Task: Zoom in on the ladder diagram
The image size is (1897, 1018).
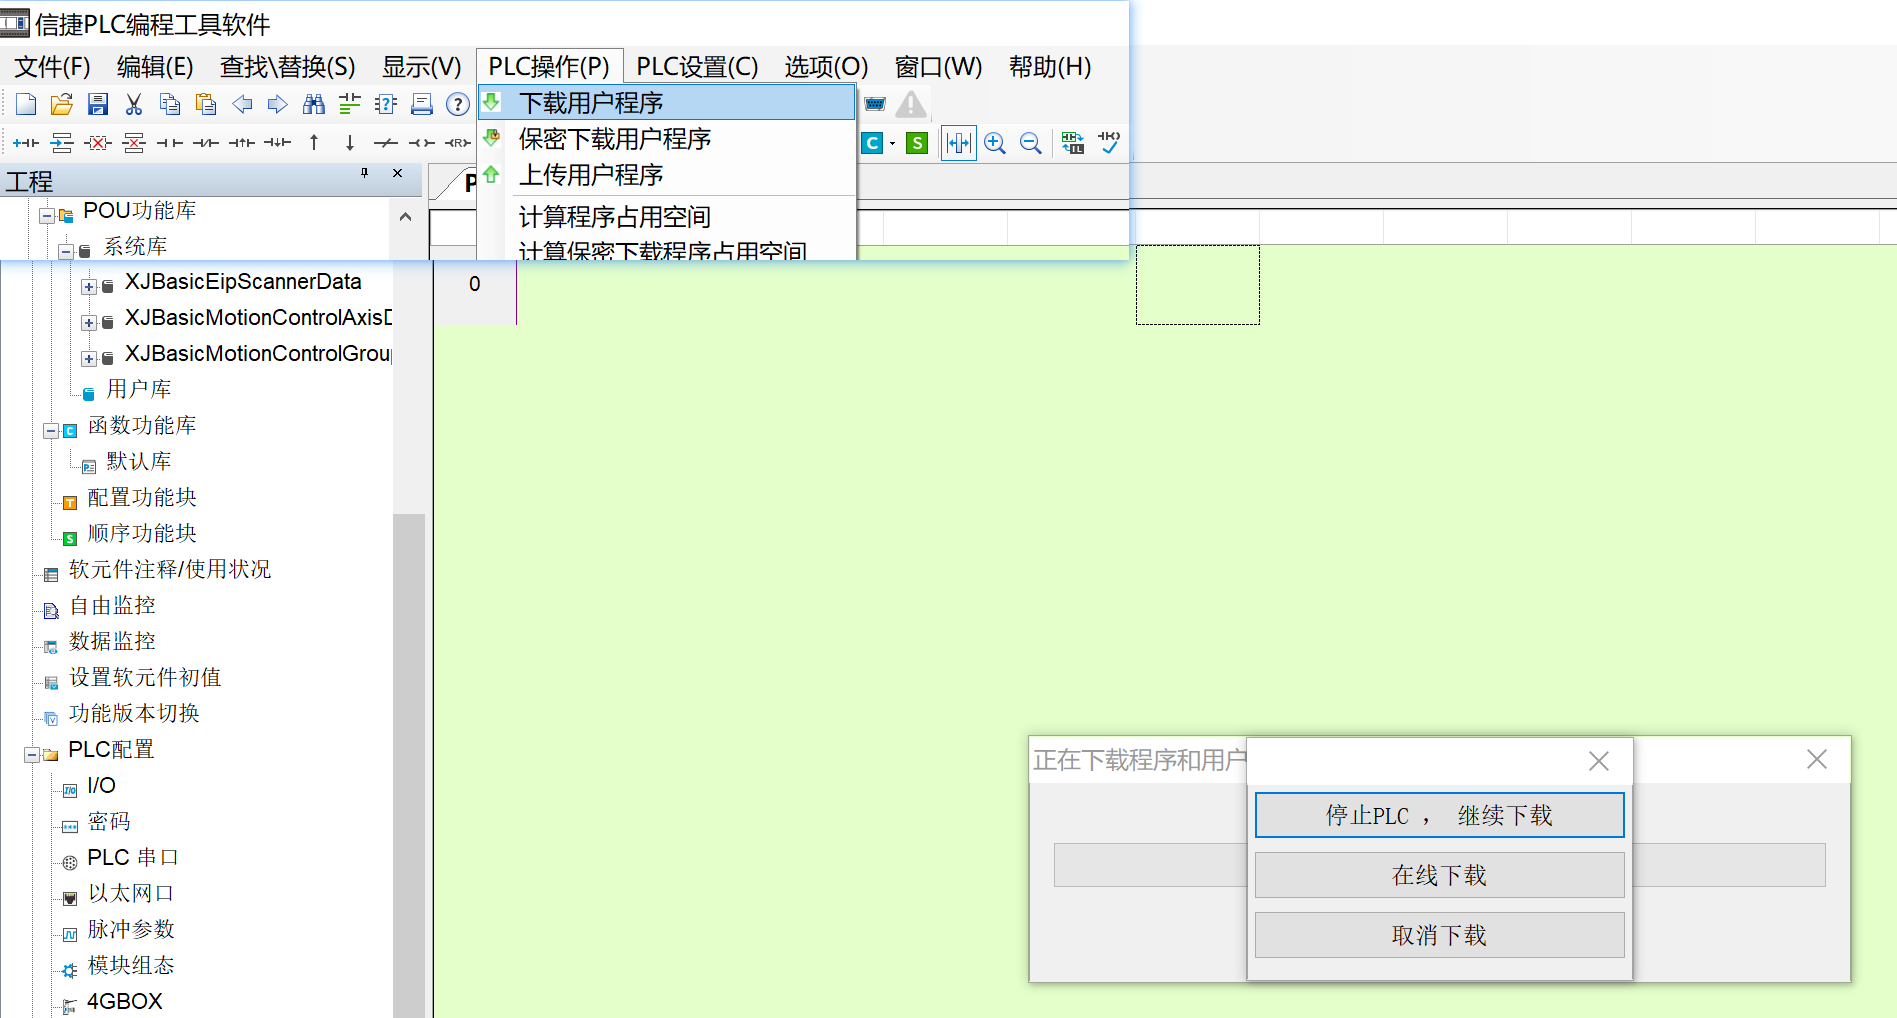Action: click(995, 143)
